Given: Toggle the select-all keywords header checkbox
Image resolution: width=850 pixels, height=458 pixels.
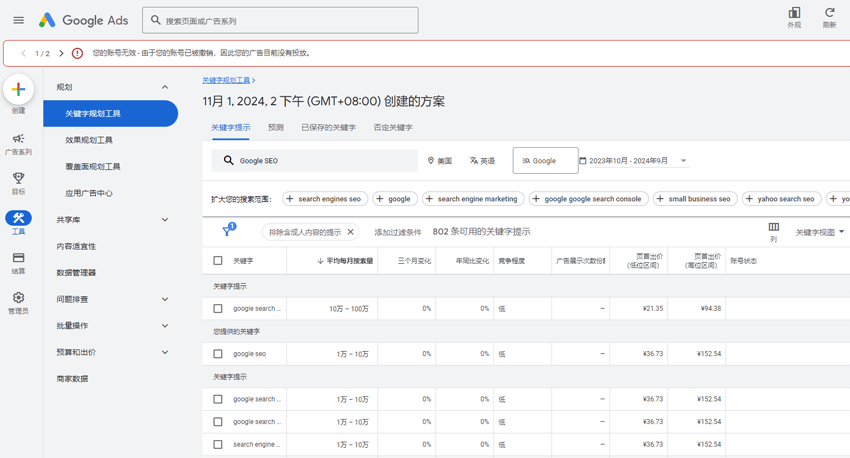Looking at the screenshot, I should pyautogui.click(x=218, y=261).
